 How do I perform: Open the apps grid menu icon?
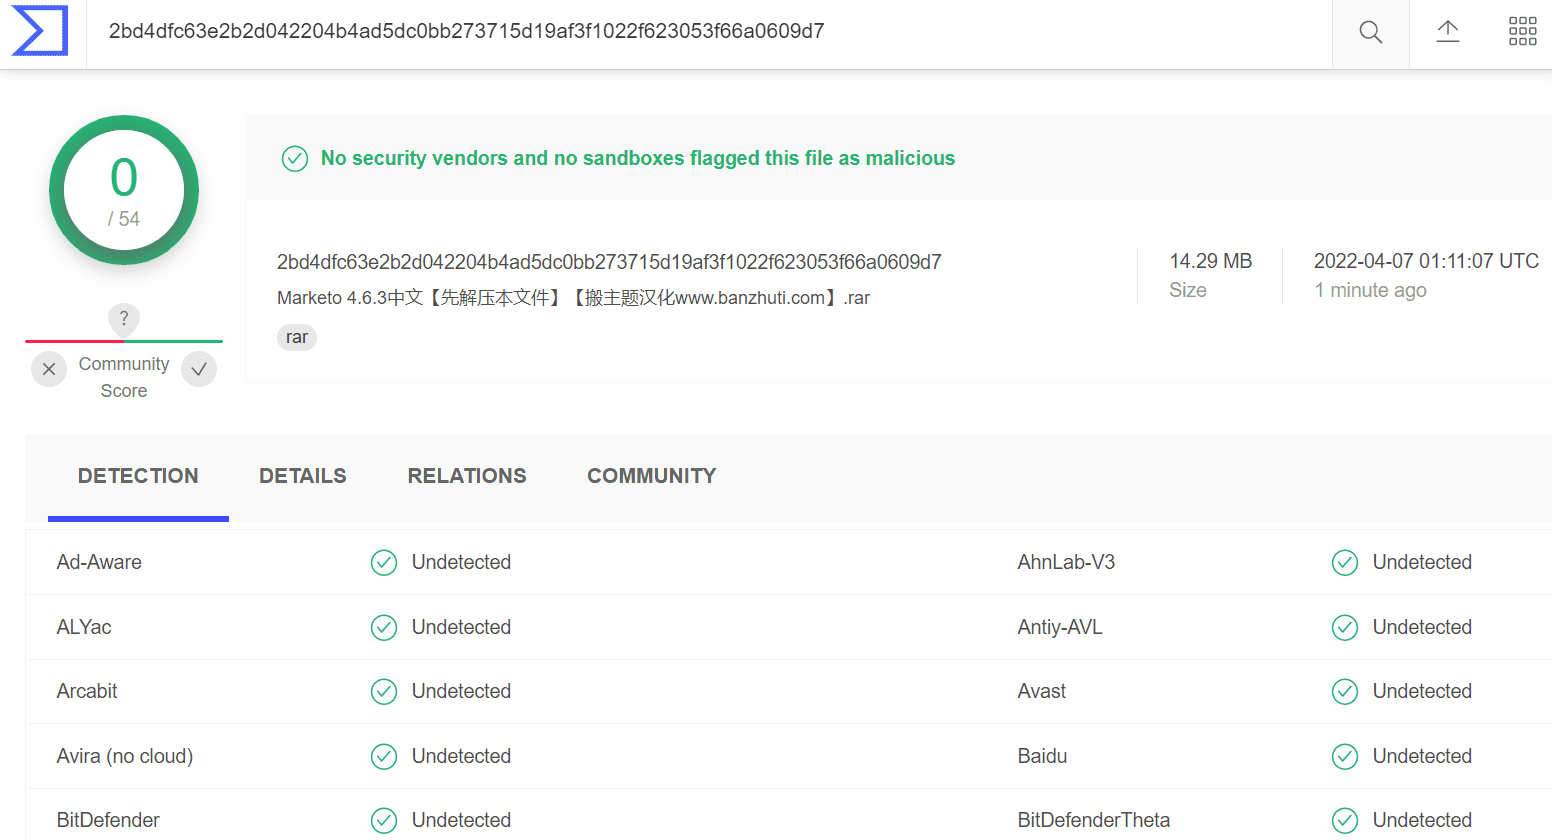click(1523, 32)
